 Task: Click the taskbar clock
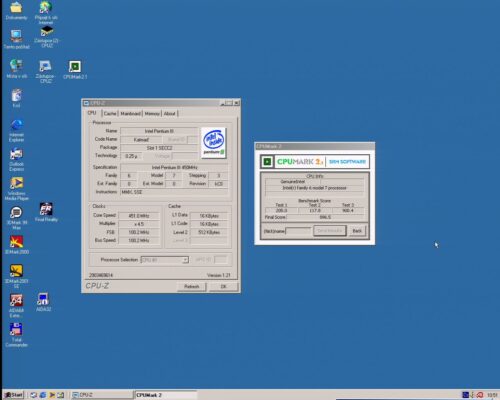pyautogui.click(x=492, y=395)
